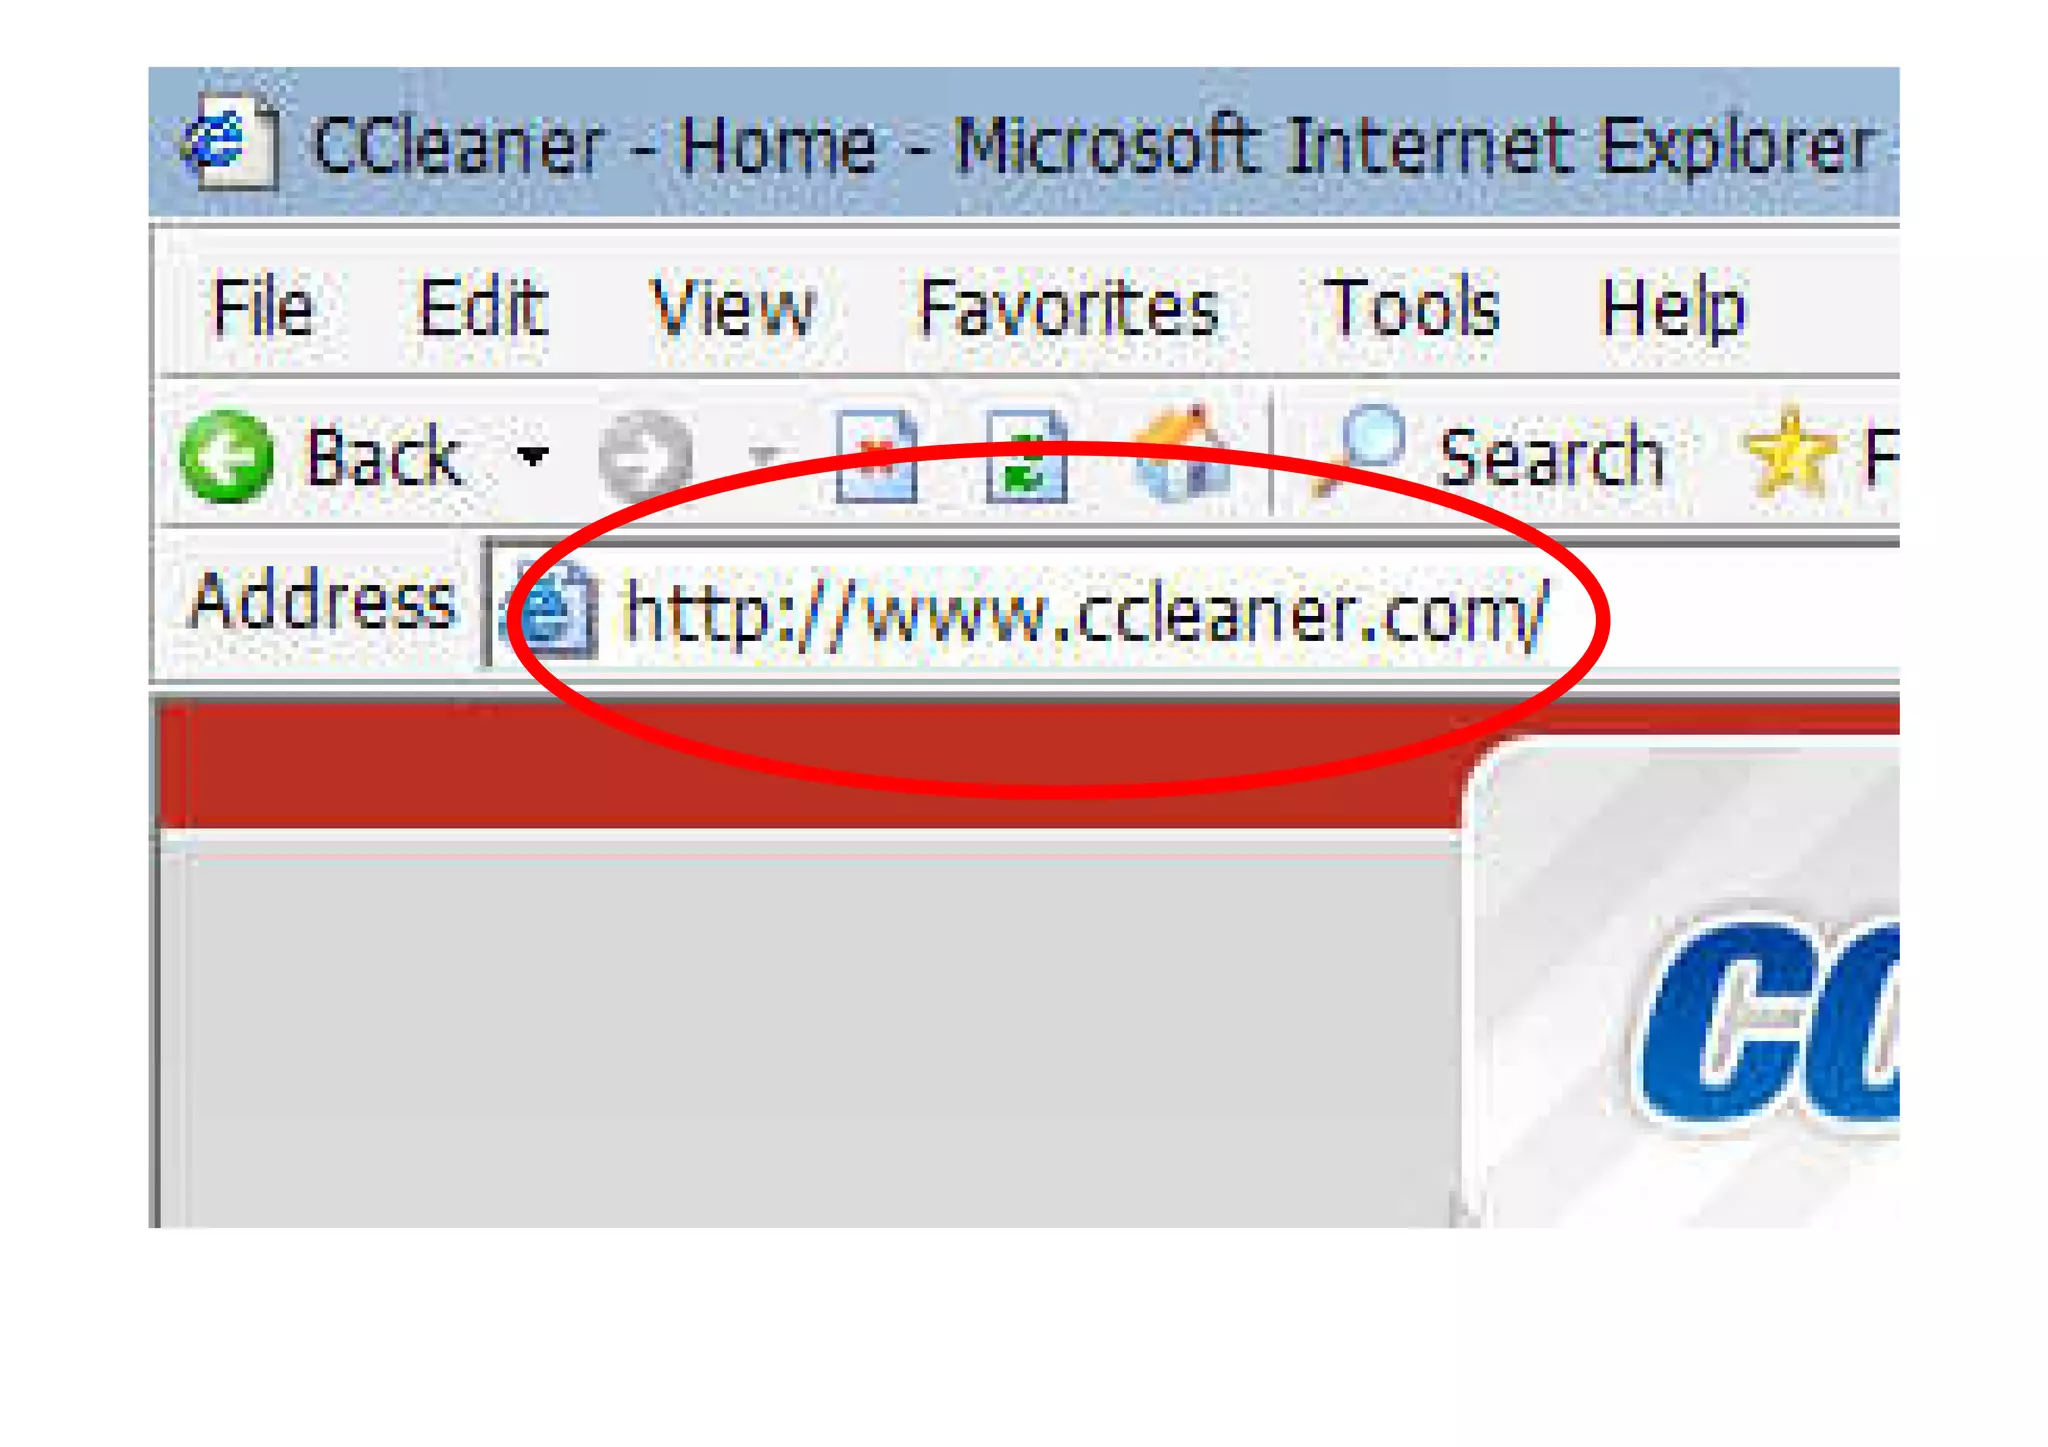Click the Search toolbar button label

(x=1552, y=456)
